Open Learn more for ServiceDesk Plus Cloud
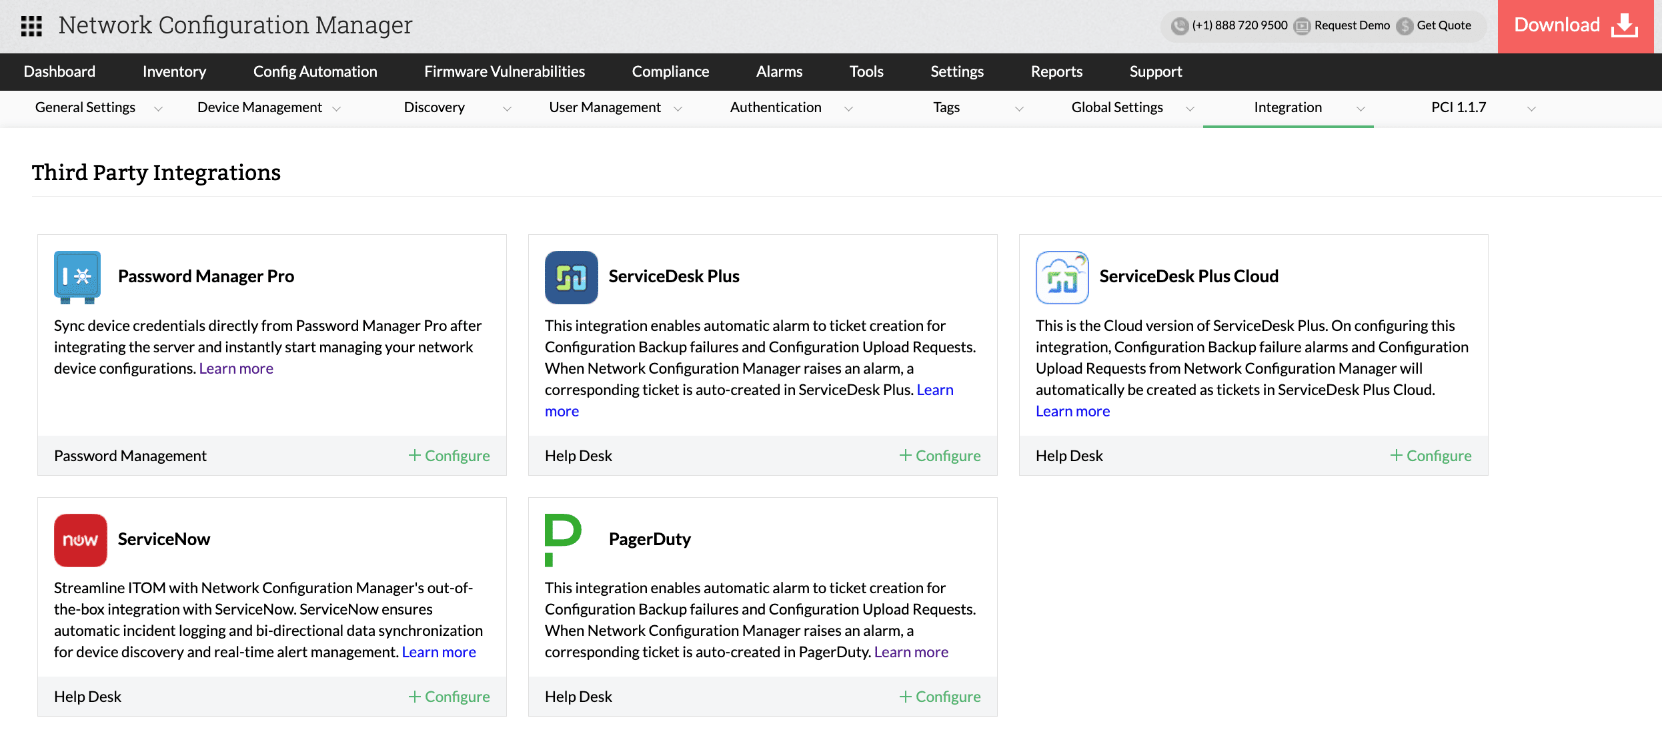The width and height of the screenshot is (1662, 742). coord(1073,412)
